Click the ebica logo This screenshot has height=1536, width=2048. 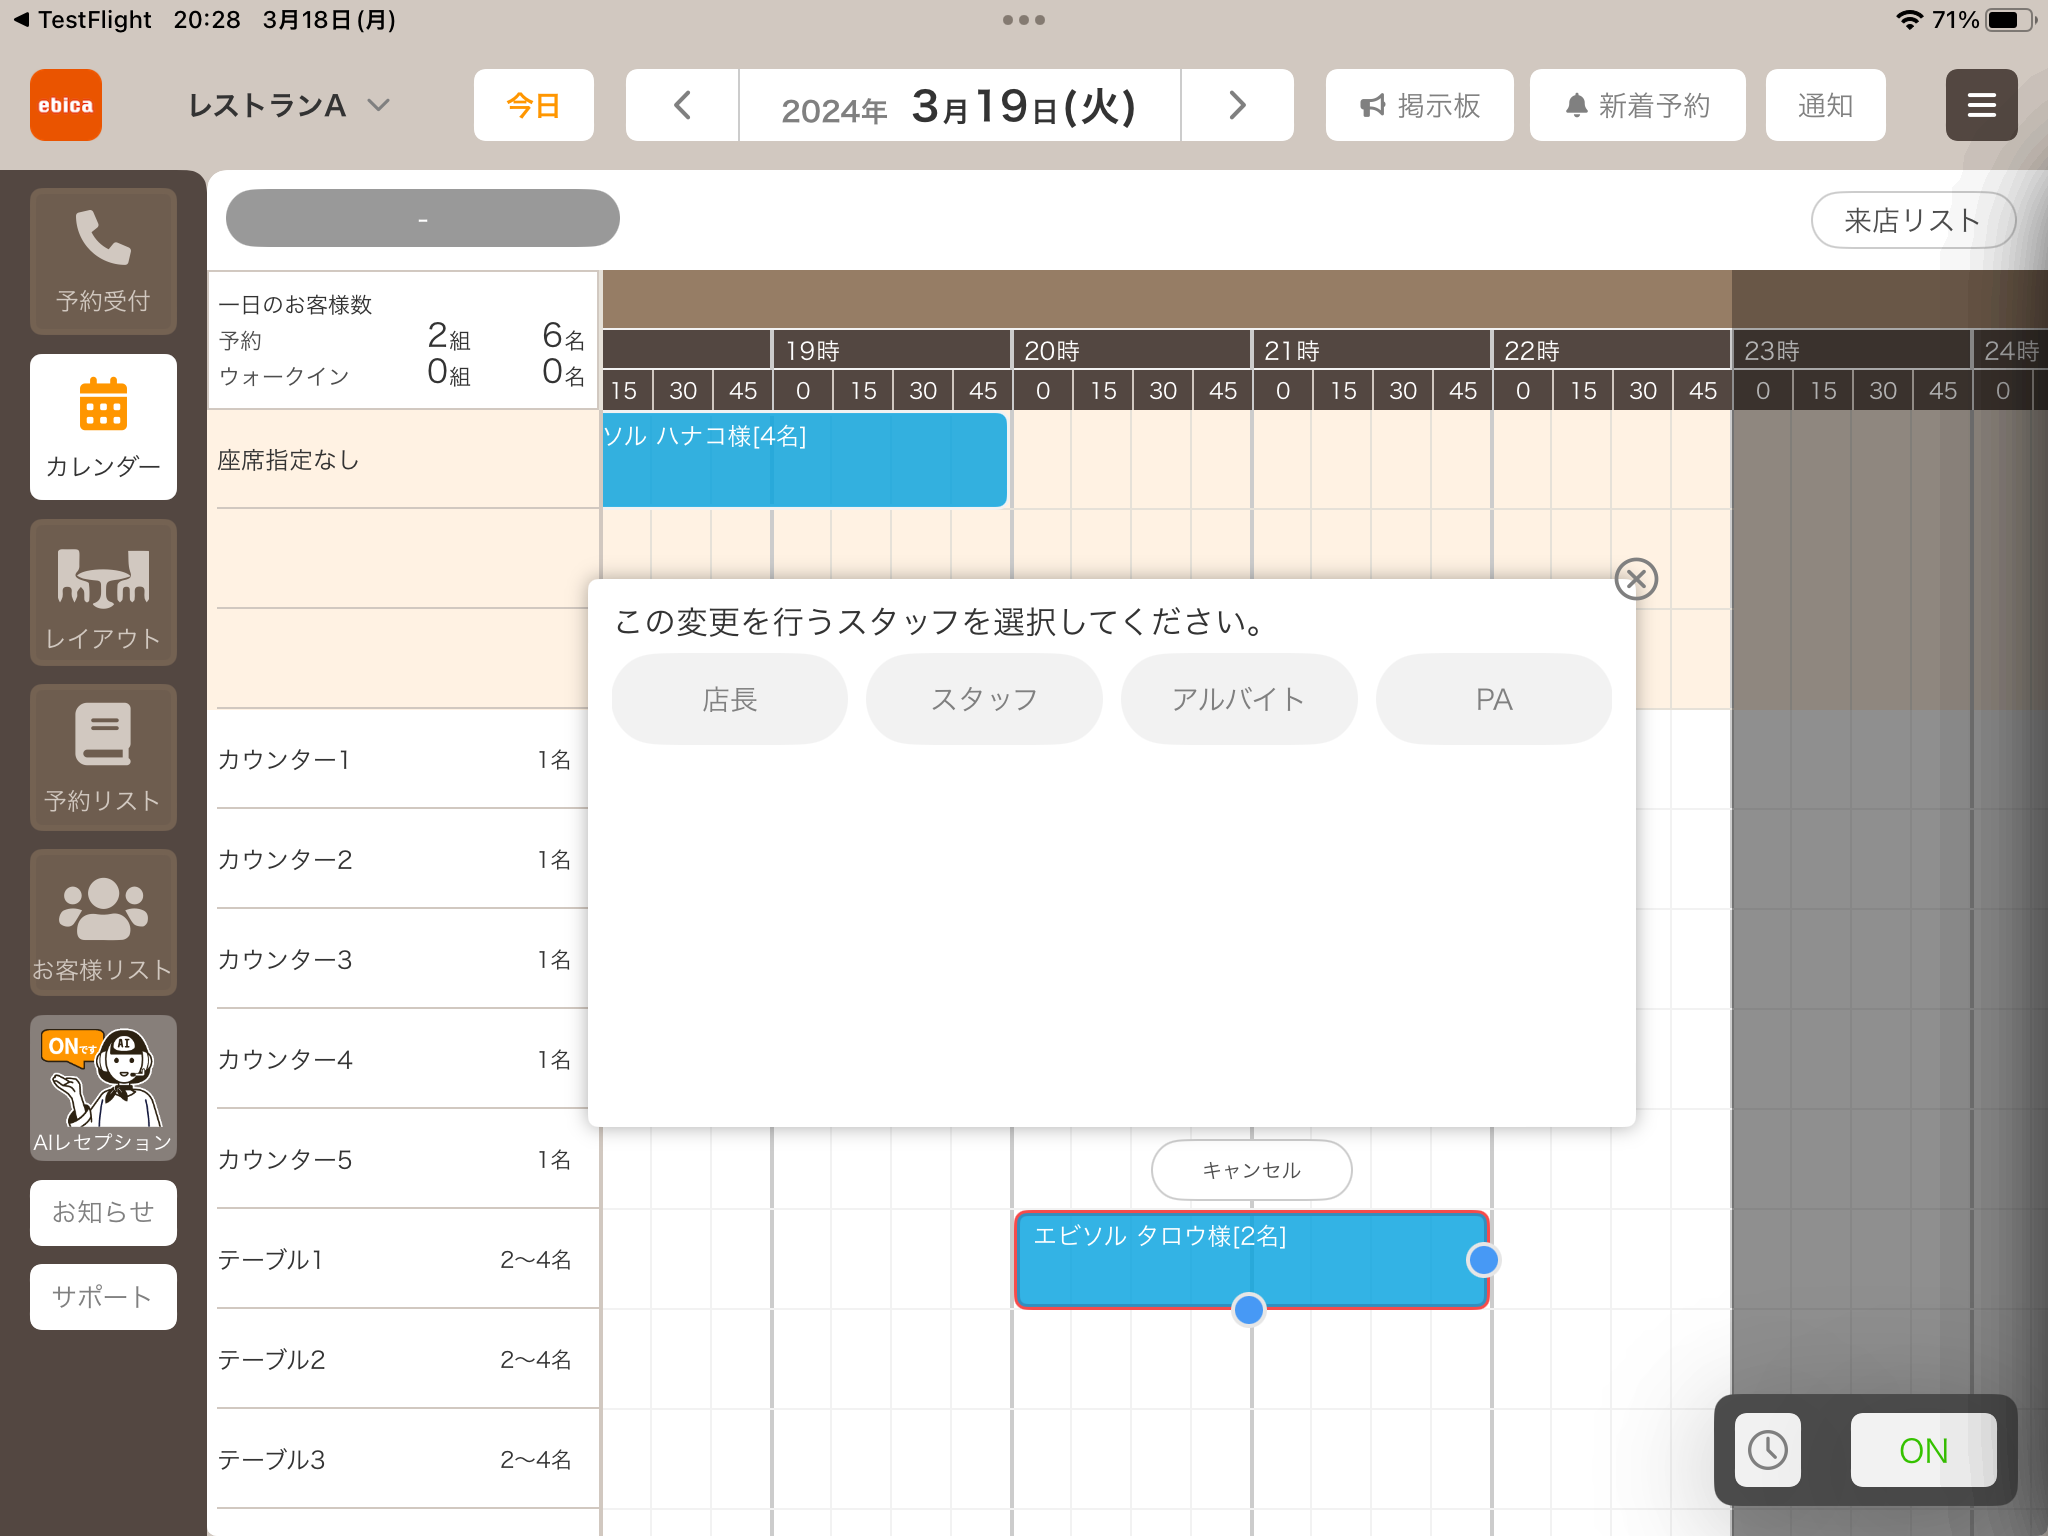click(x=66, y=105)
